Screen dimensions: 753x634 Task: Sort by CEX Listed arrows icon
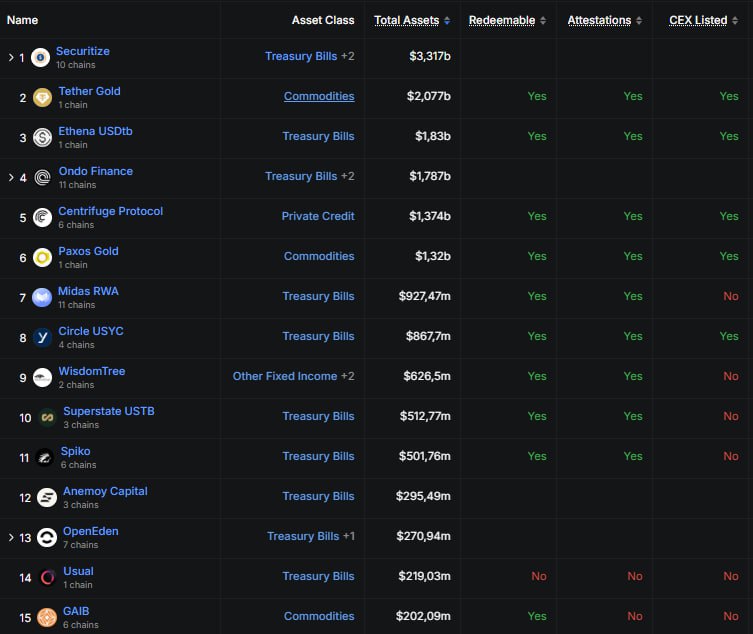[735, 21]
